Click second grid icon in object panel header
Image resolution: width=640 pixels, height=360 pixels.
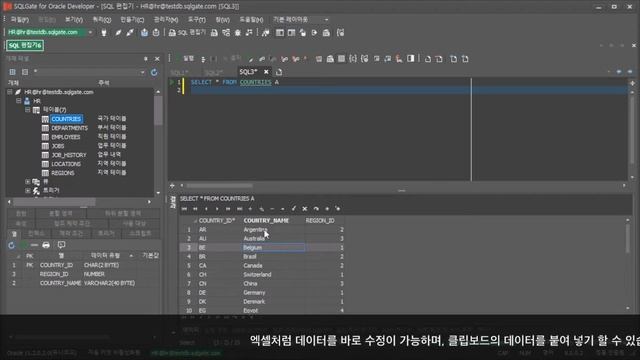click(x=25, y=72)
